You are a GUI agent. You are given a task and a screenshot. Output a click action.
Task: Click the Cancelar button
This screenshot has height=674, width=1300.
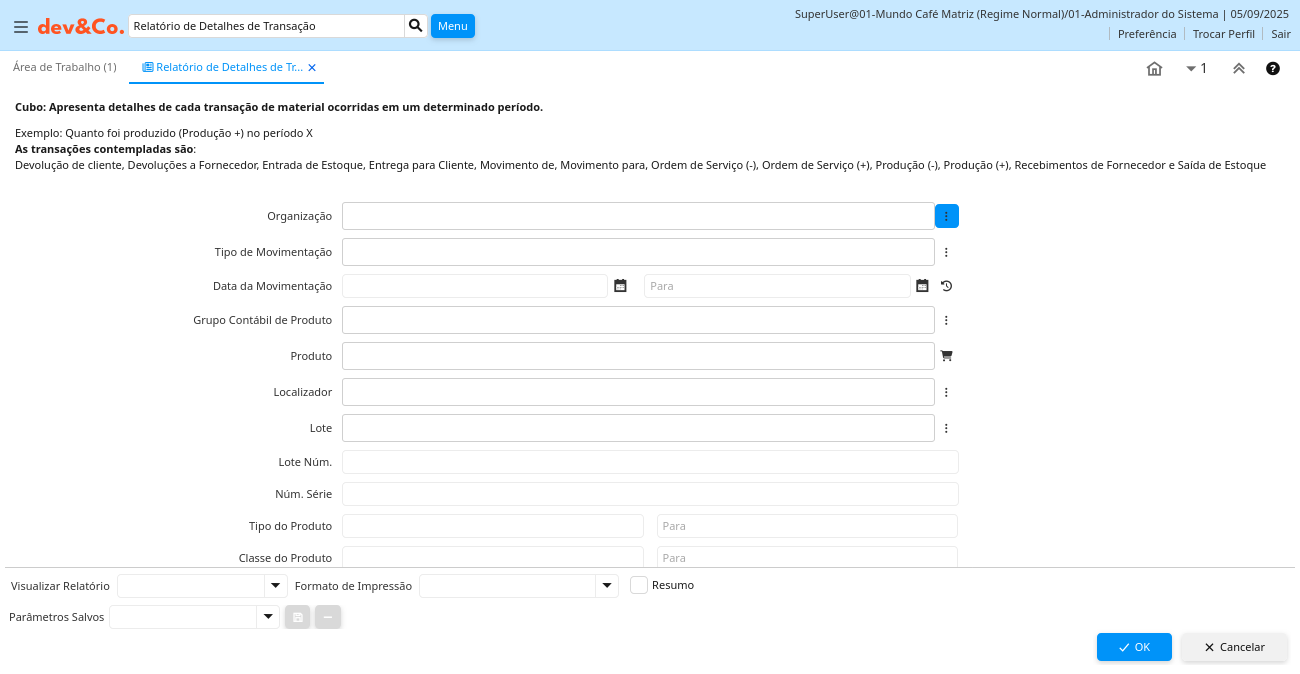point(1234,647)
